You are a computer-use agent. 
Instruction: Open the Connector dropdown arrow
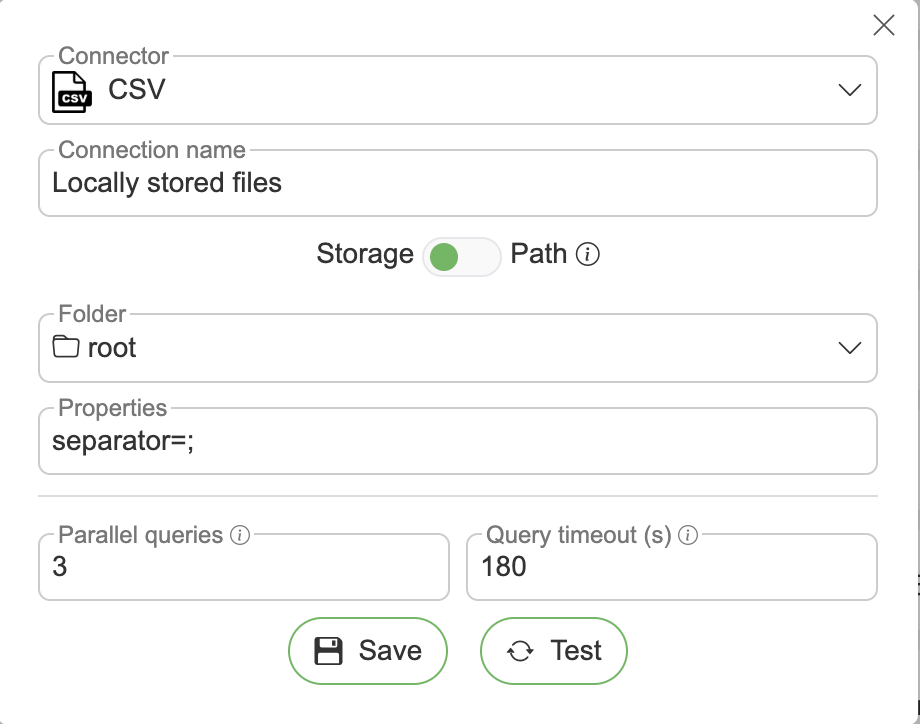click(x=849, y=90)
